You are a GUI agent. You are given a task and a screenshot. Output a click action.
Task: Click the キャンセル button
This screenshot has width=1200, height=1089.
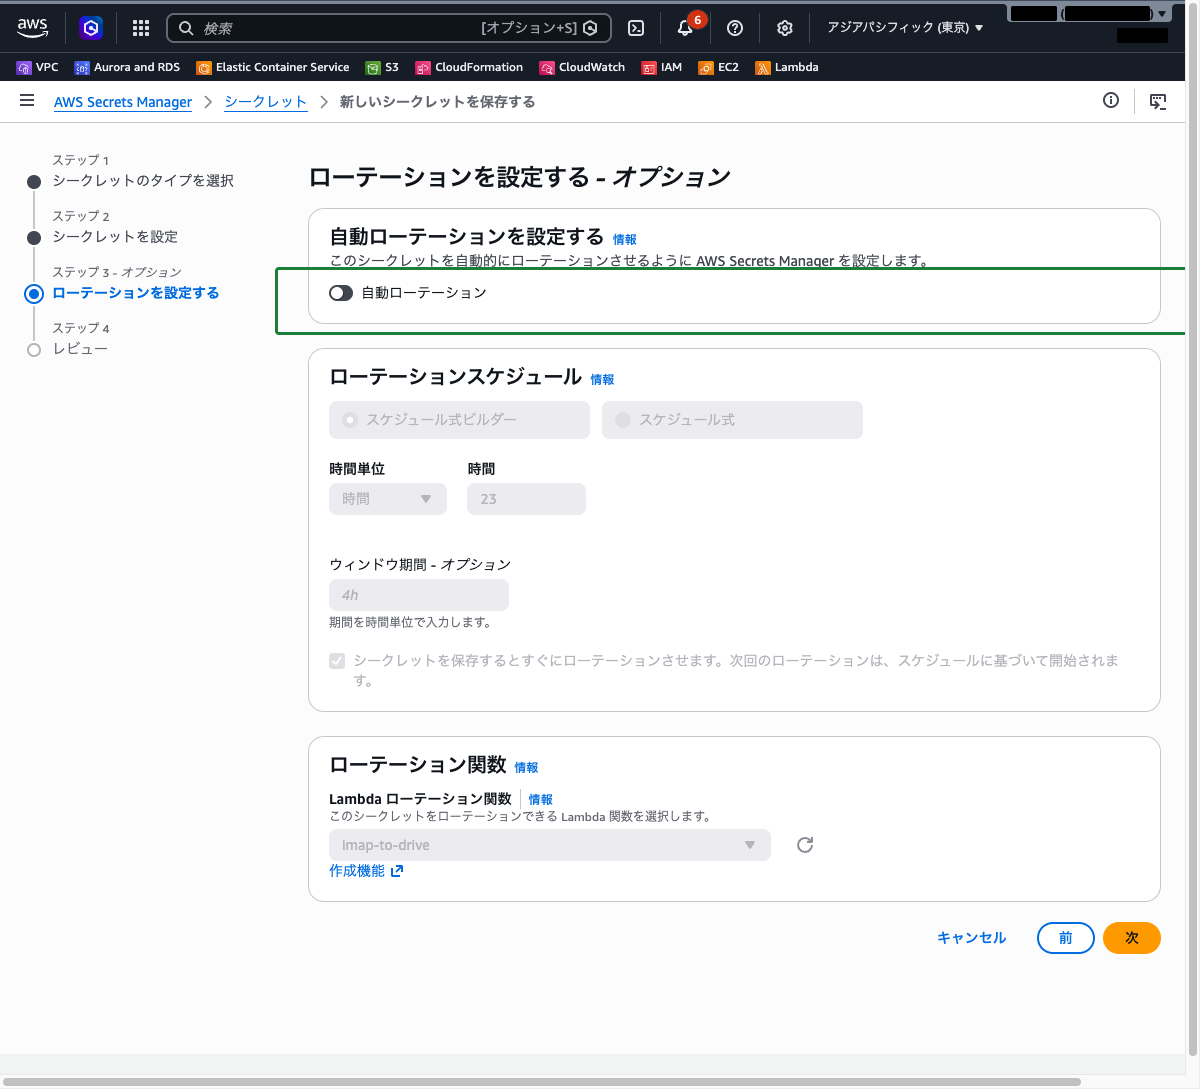[972, 938]
